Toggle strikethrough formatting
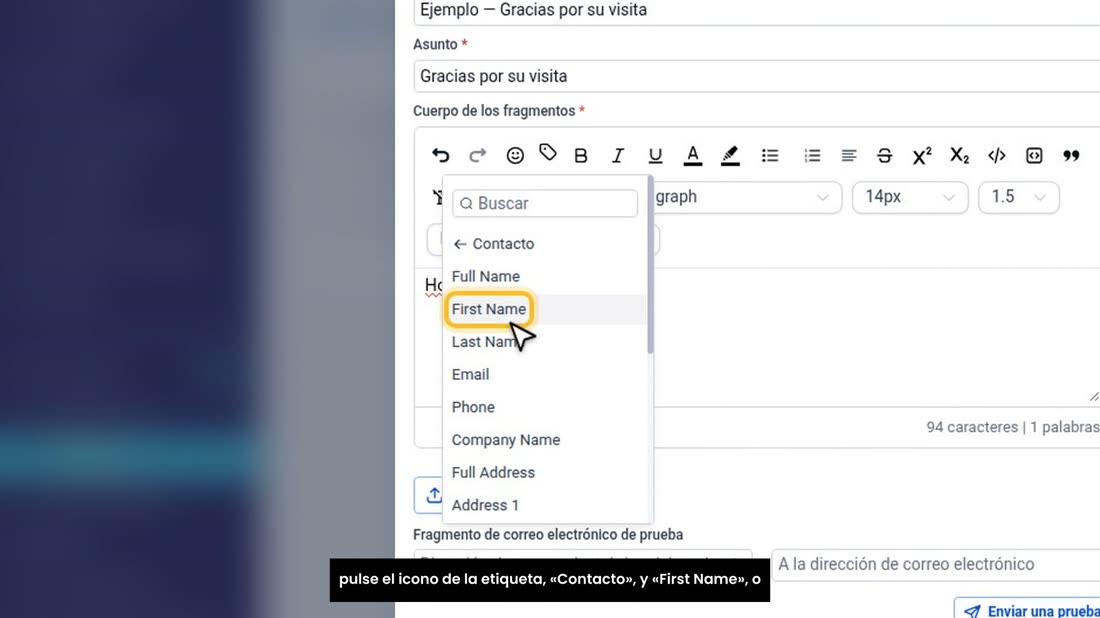1100x618 pixels. coord(885,156)
